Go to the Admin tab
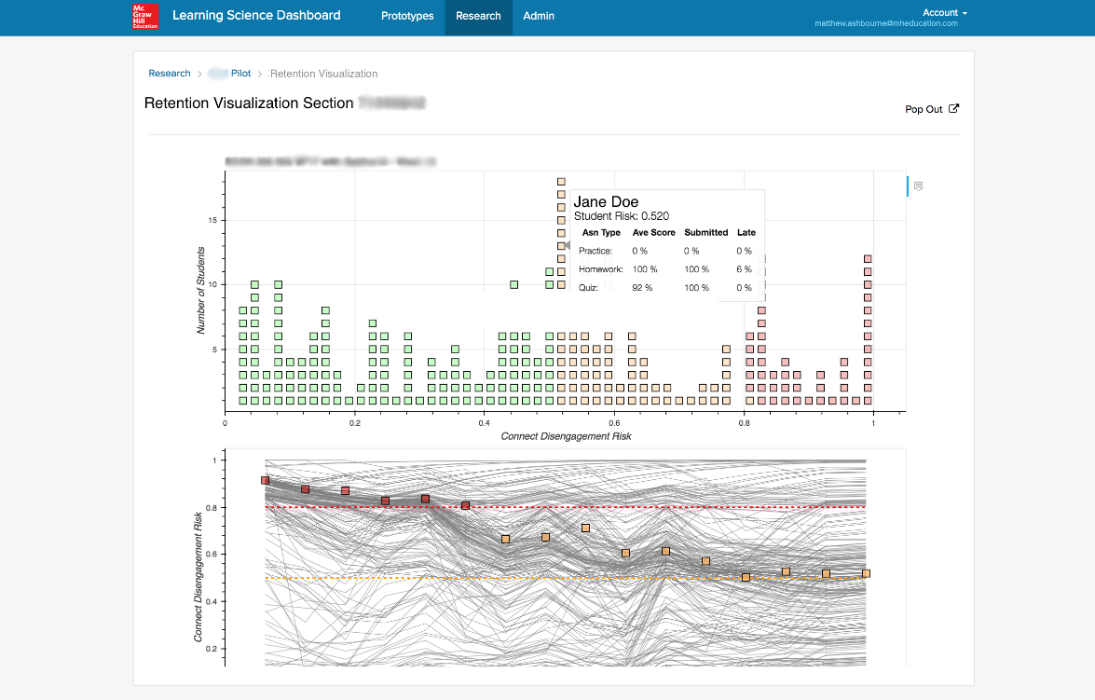Screen dimensions: 1095x700 coord(538,16)
